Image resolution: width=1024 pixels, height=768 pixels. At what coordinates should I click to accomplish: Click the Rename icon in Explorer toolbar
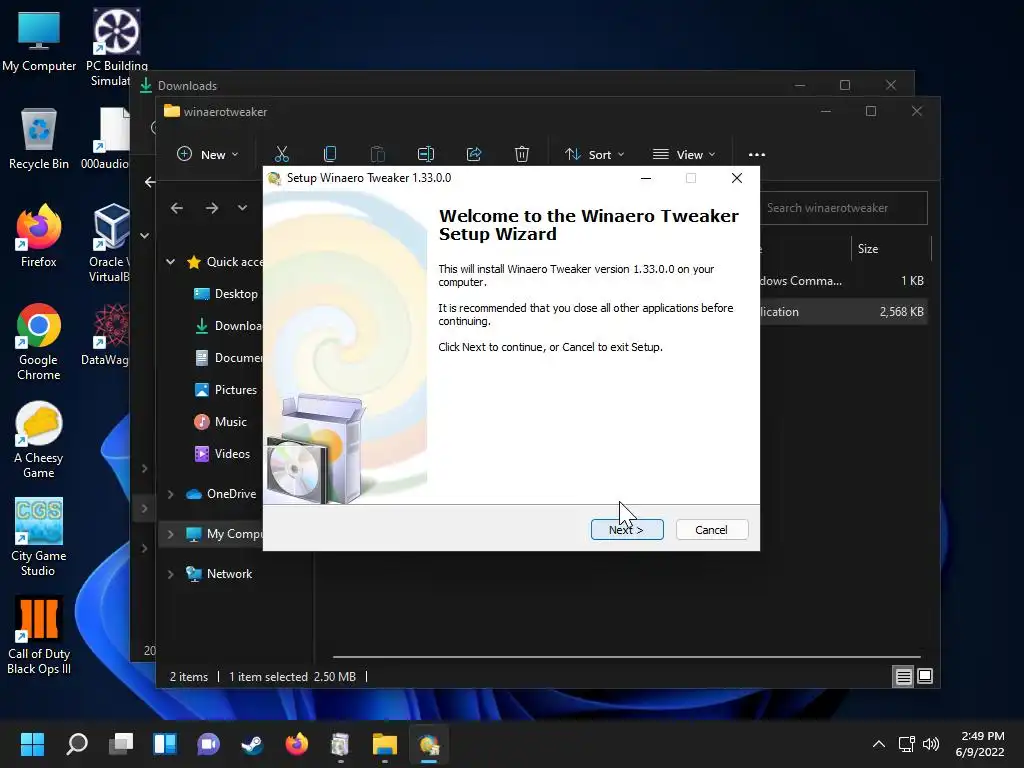(x=426, y=155)
